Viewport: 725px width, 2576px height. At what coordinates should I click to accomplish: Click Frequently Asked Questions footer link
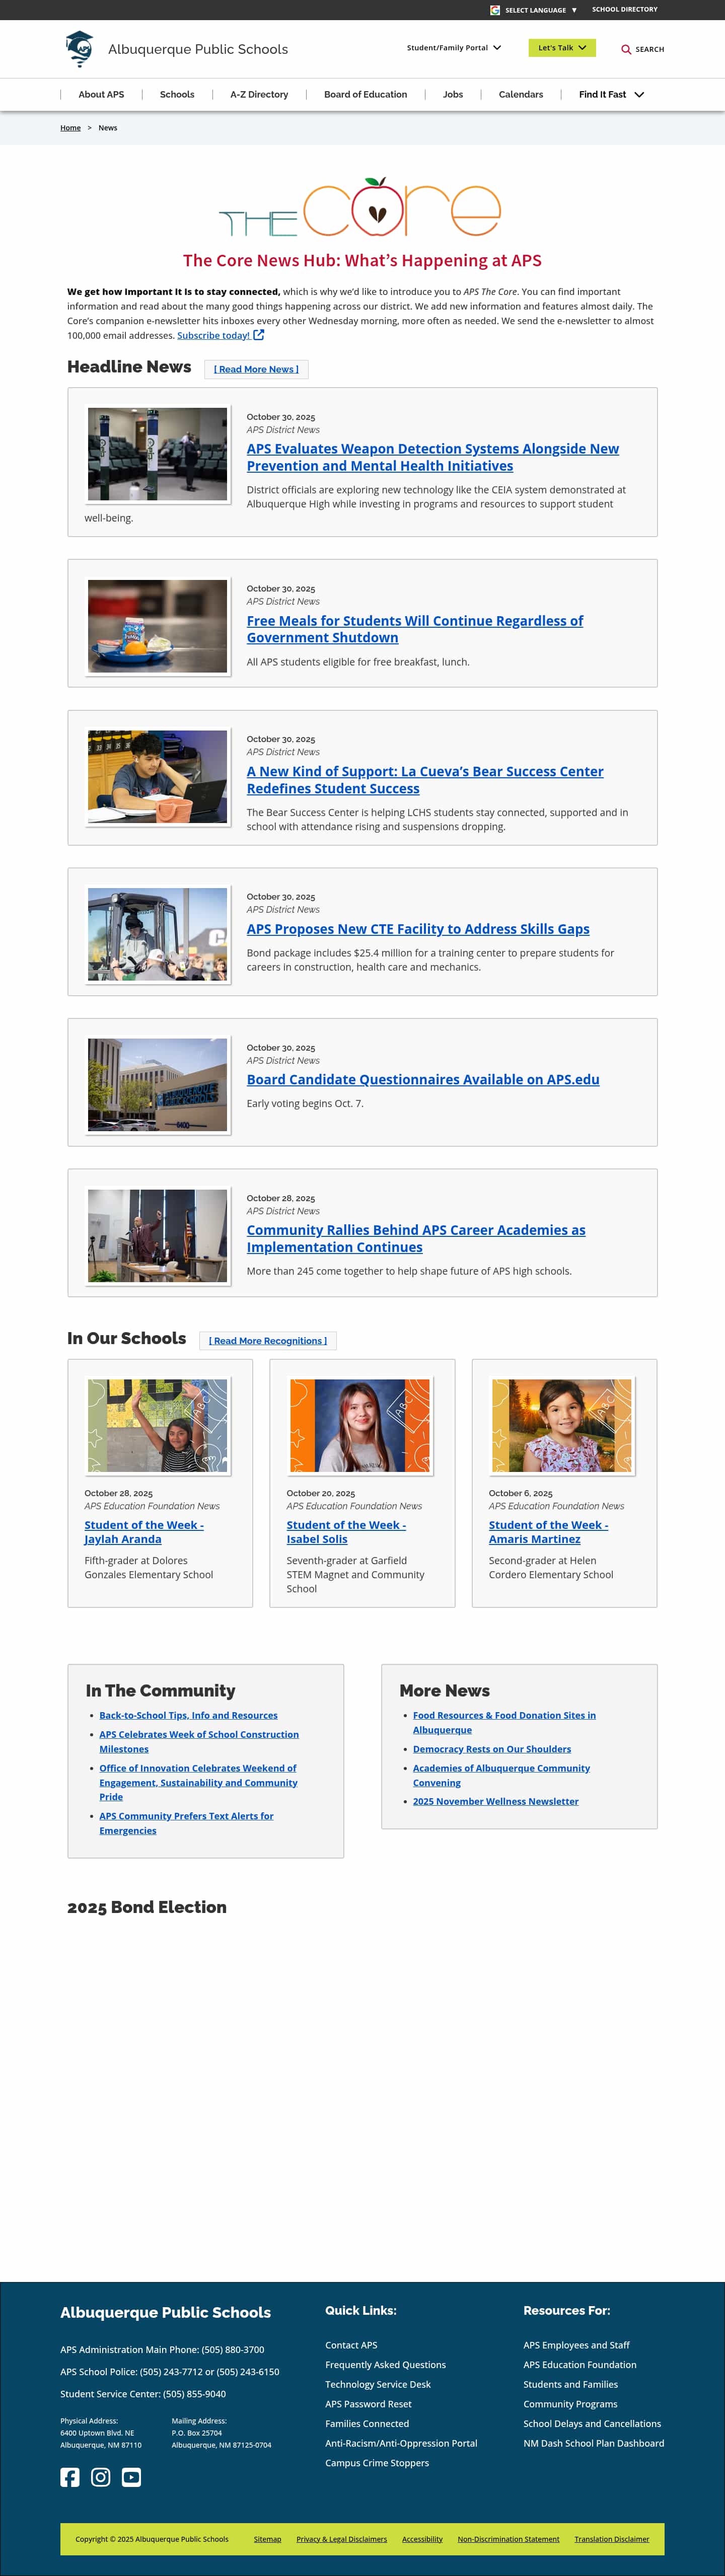click(385, 2365)
